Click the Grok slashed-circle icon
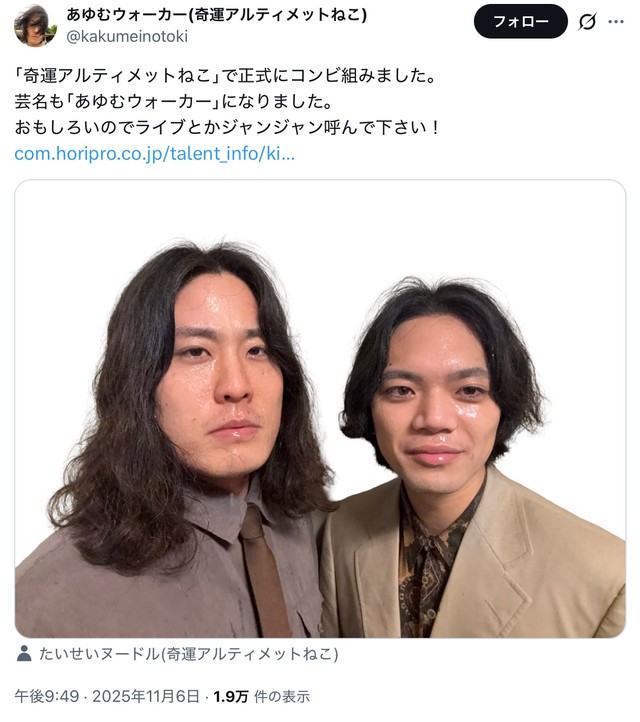Image resolution: width=640 pixels, height=722 pixels. coord(588,22)
